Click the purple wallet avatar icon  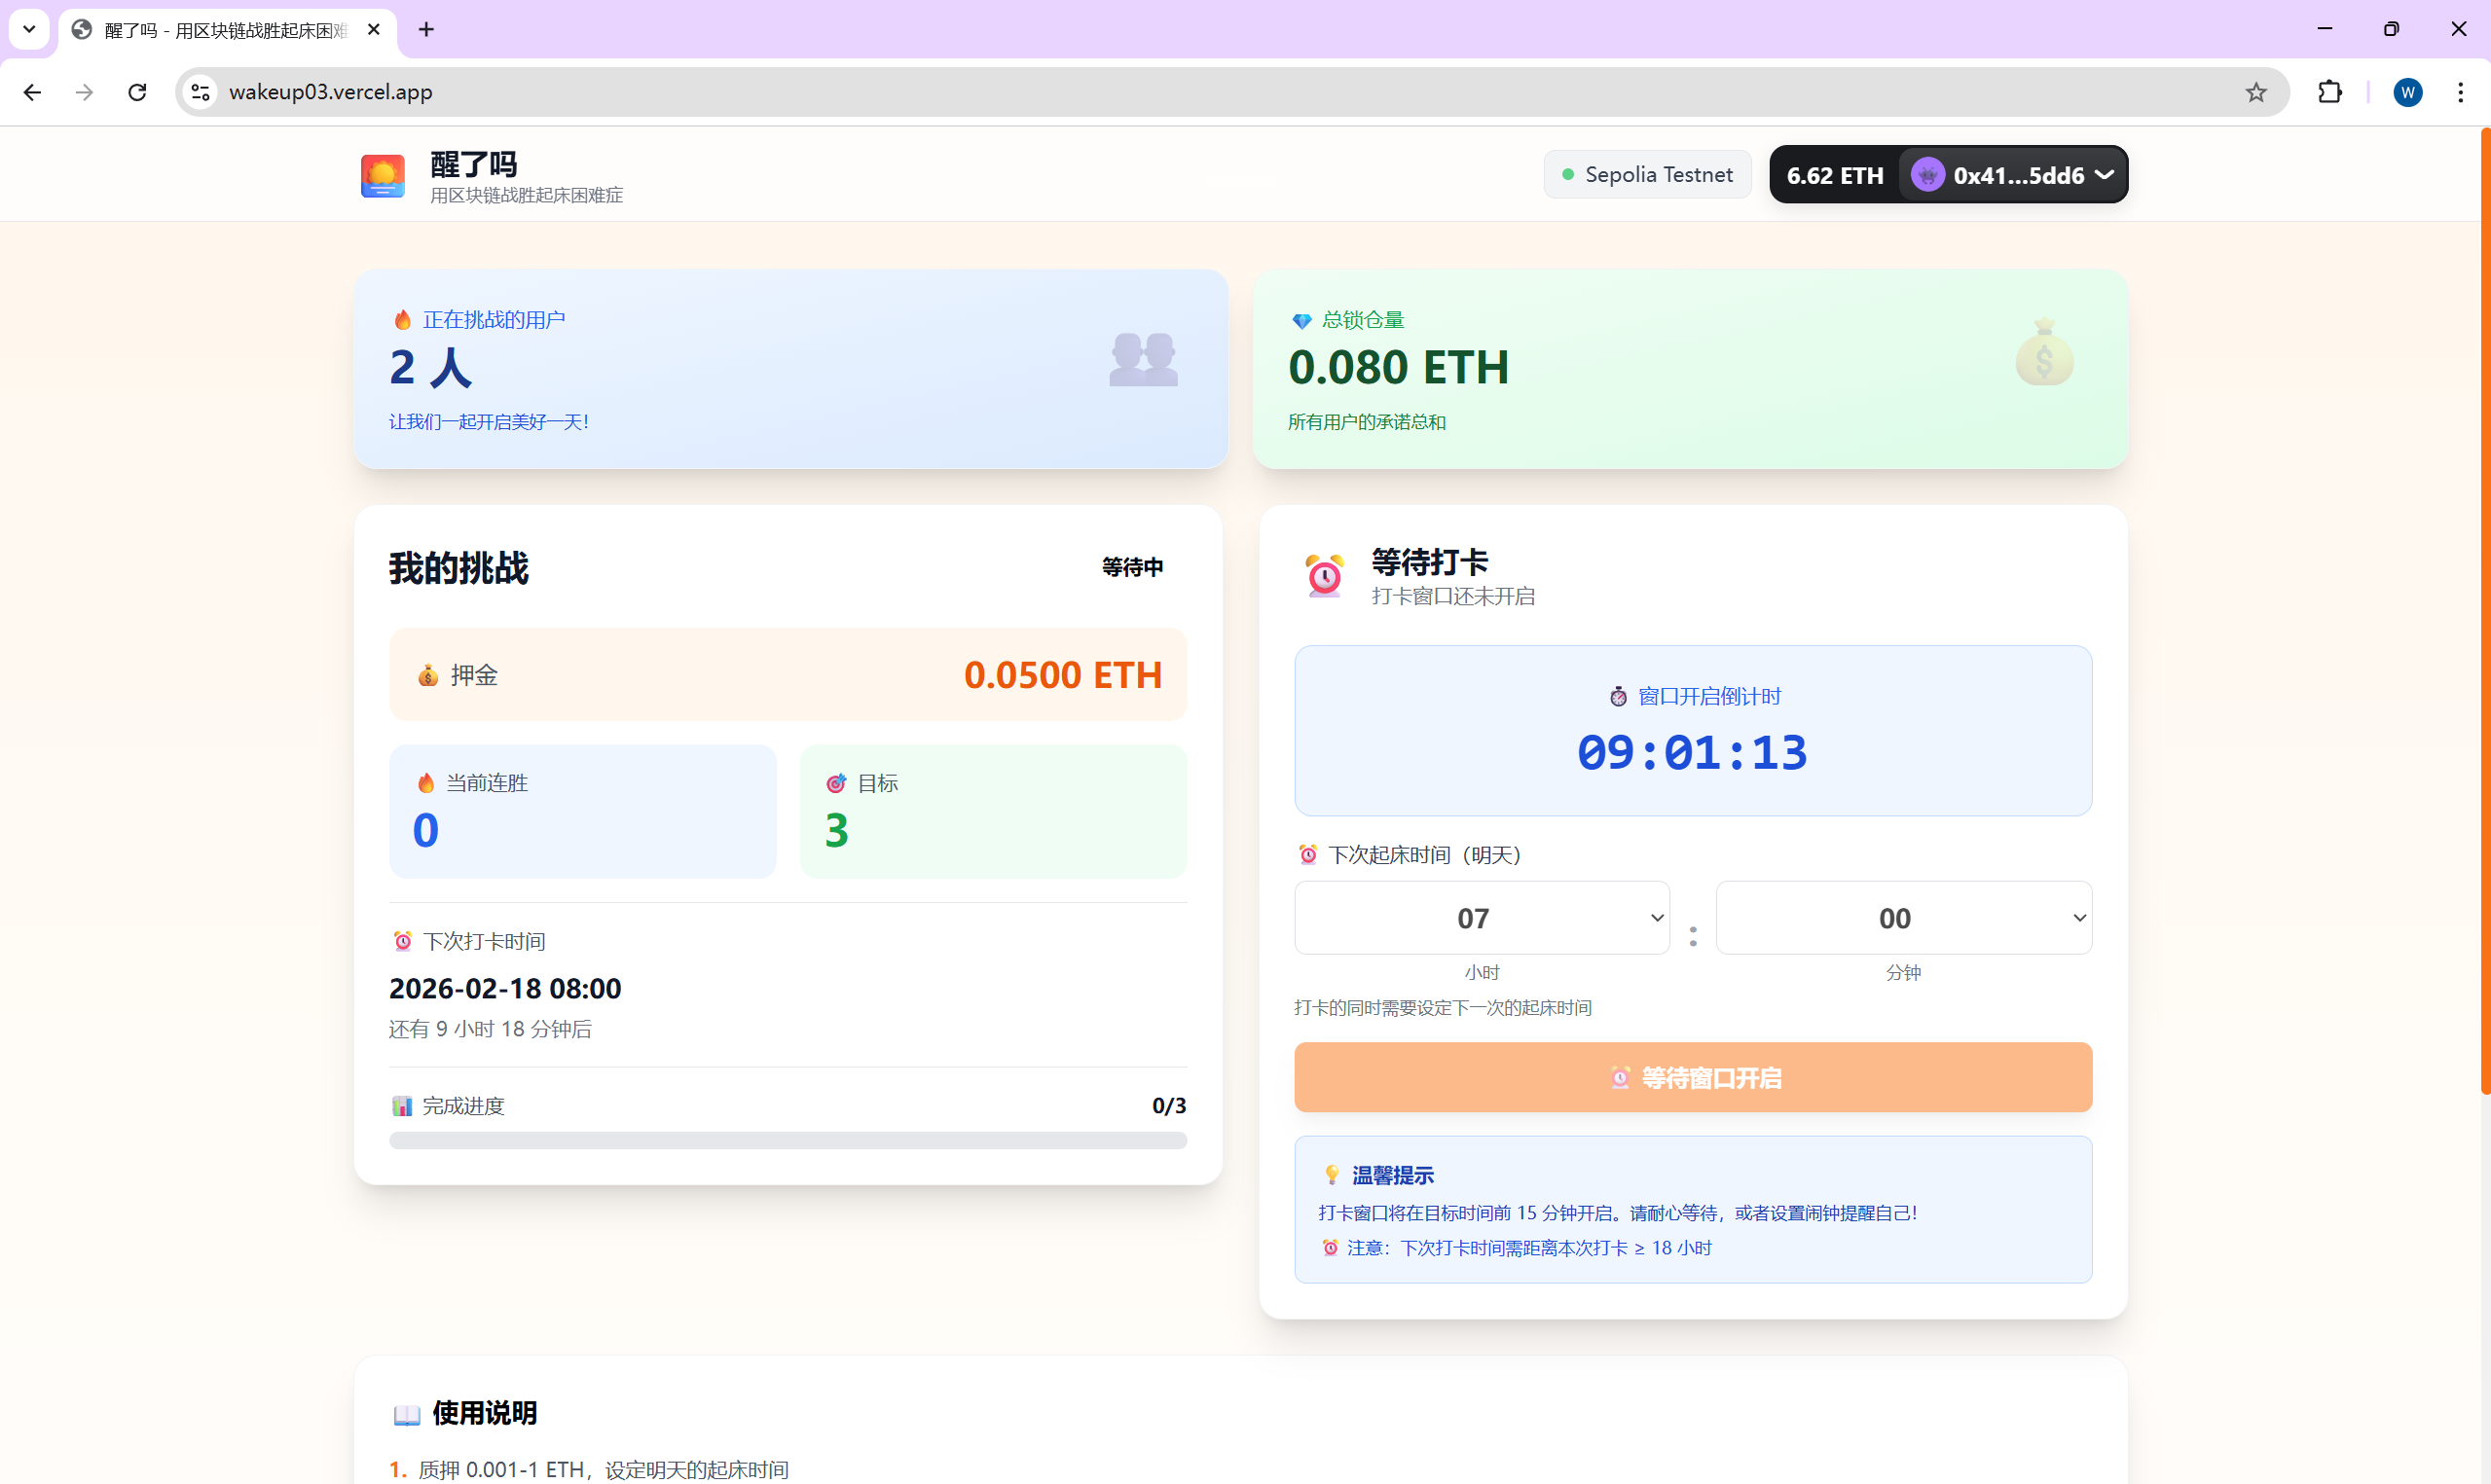[1927, 175]
